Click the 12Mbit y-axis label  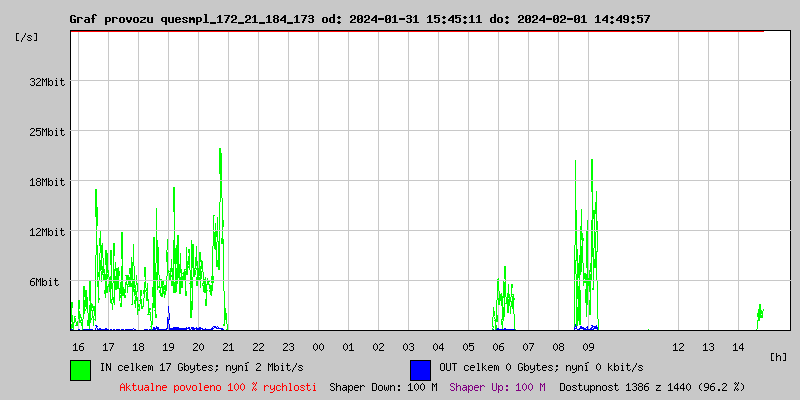coord(47,232)
